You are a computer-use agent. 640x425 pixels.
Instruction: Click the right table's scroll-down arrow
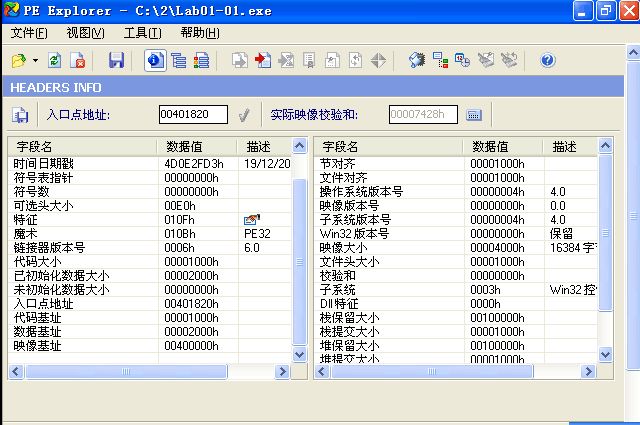pyautogui.click(x=606, y=354)
